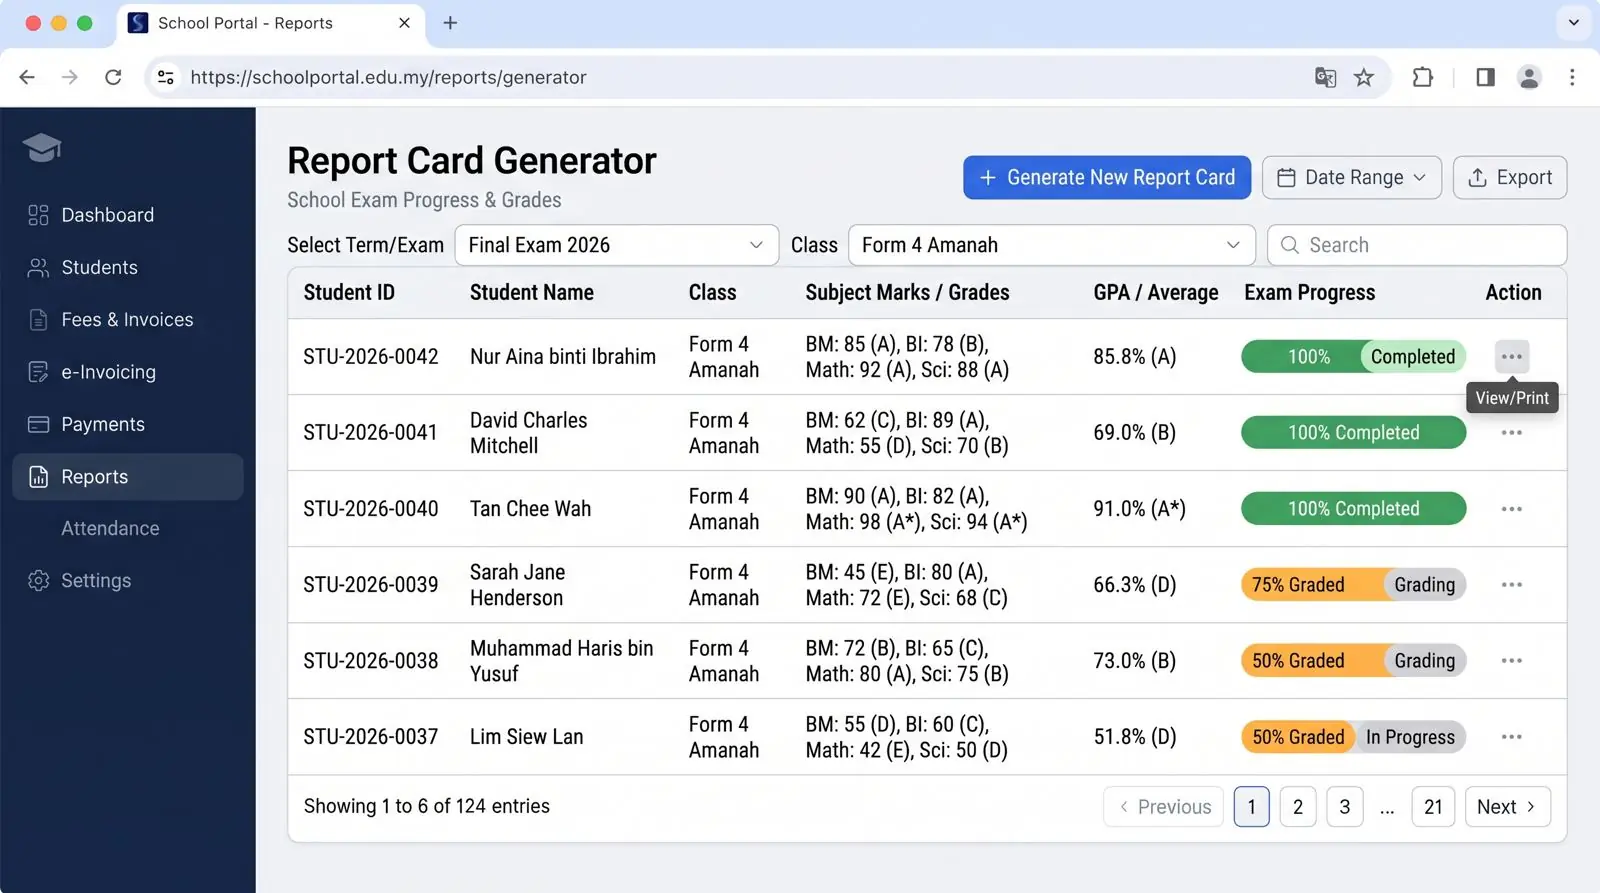This screenshot has width=1600, height=893.
Task: Click the Student Name column header
Action: coord(531,293)
